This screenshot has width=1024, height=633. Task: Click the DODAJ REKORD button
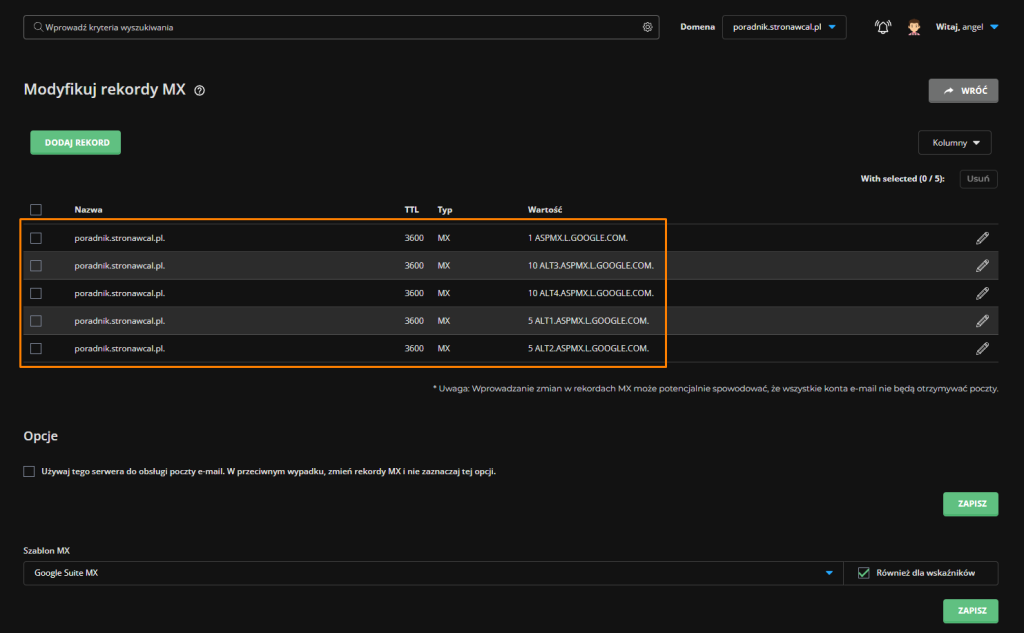coord(76,143)
